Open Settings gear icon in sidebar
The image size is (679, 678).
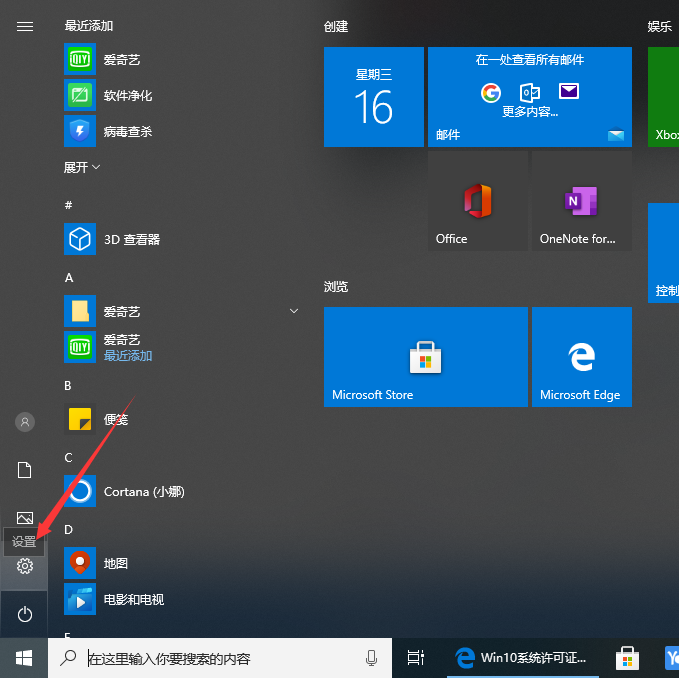pyautogui.click(x=25, y=566)
